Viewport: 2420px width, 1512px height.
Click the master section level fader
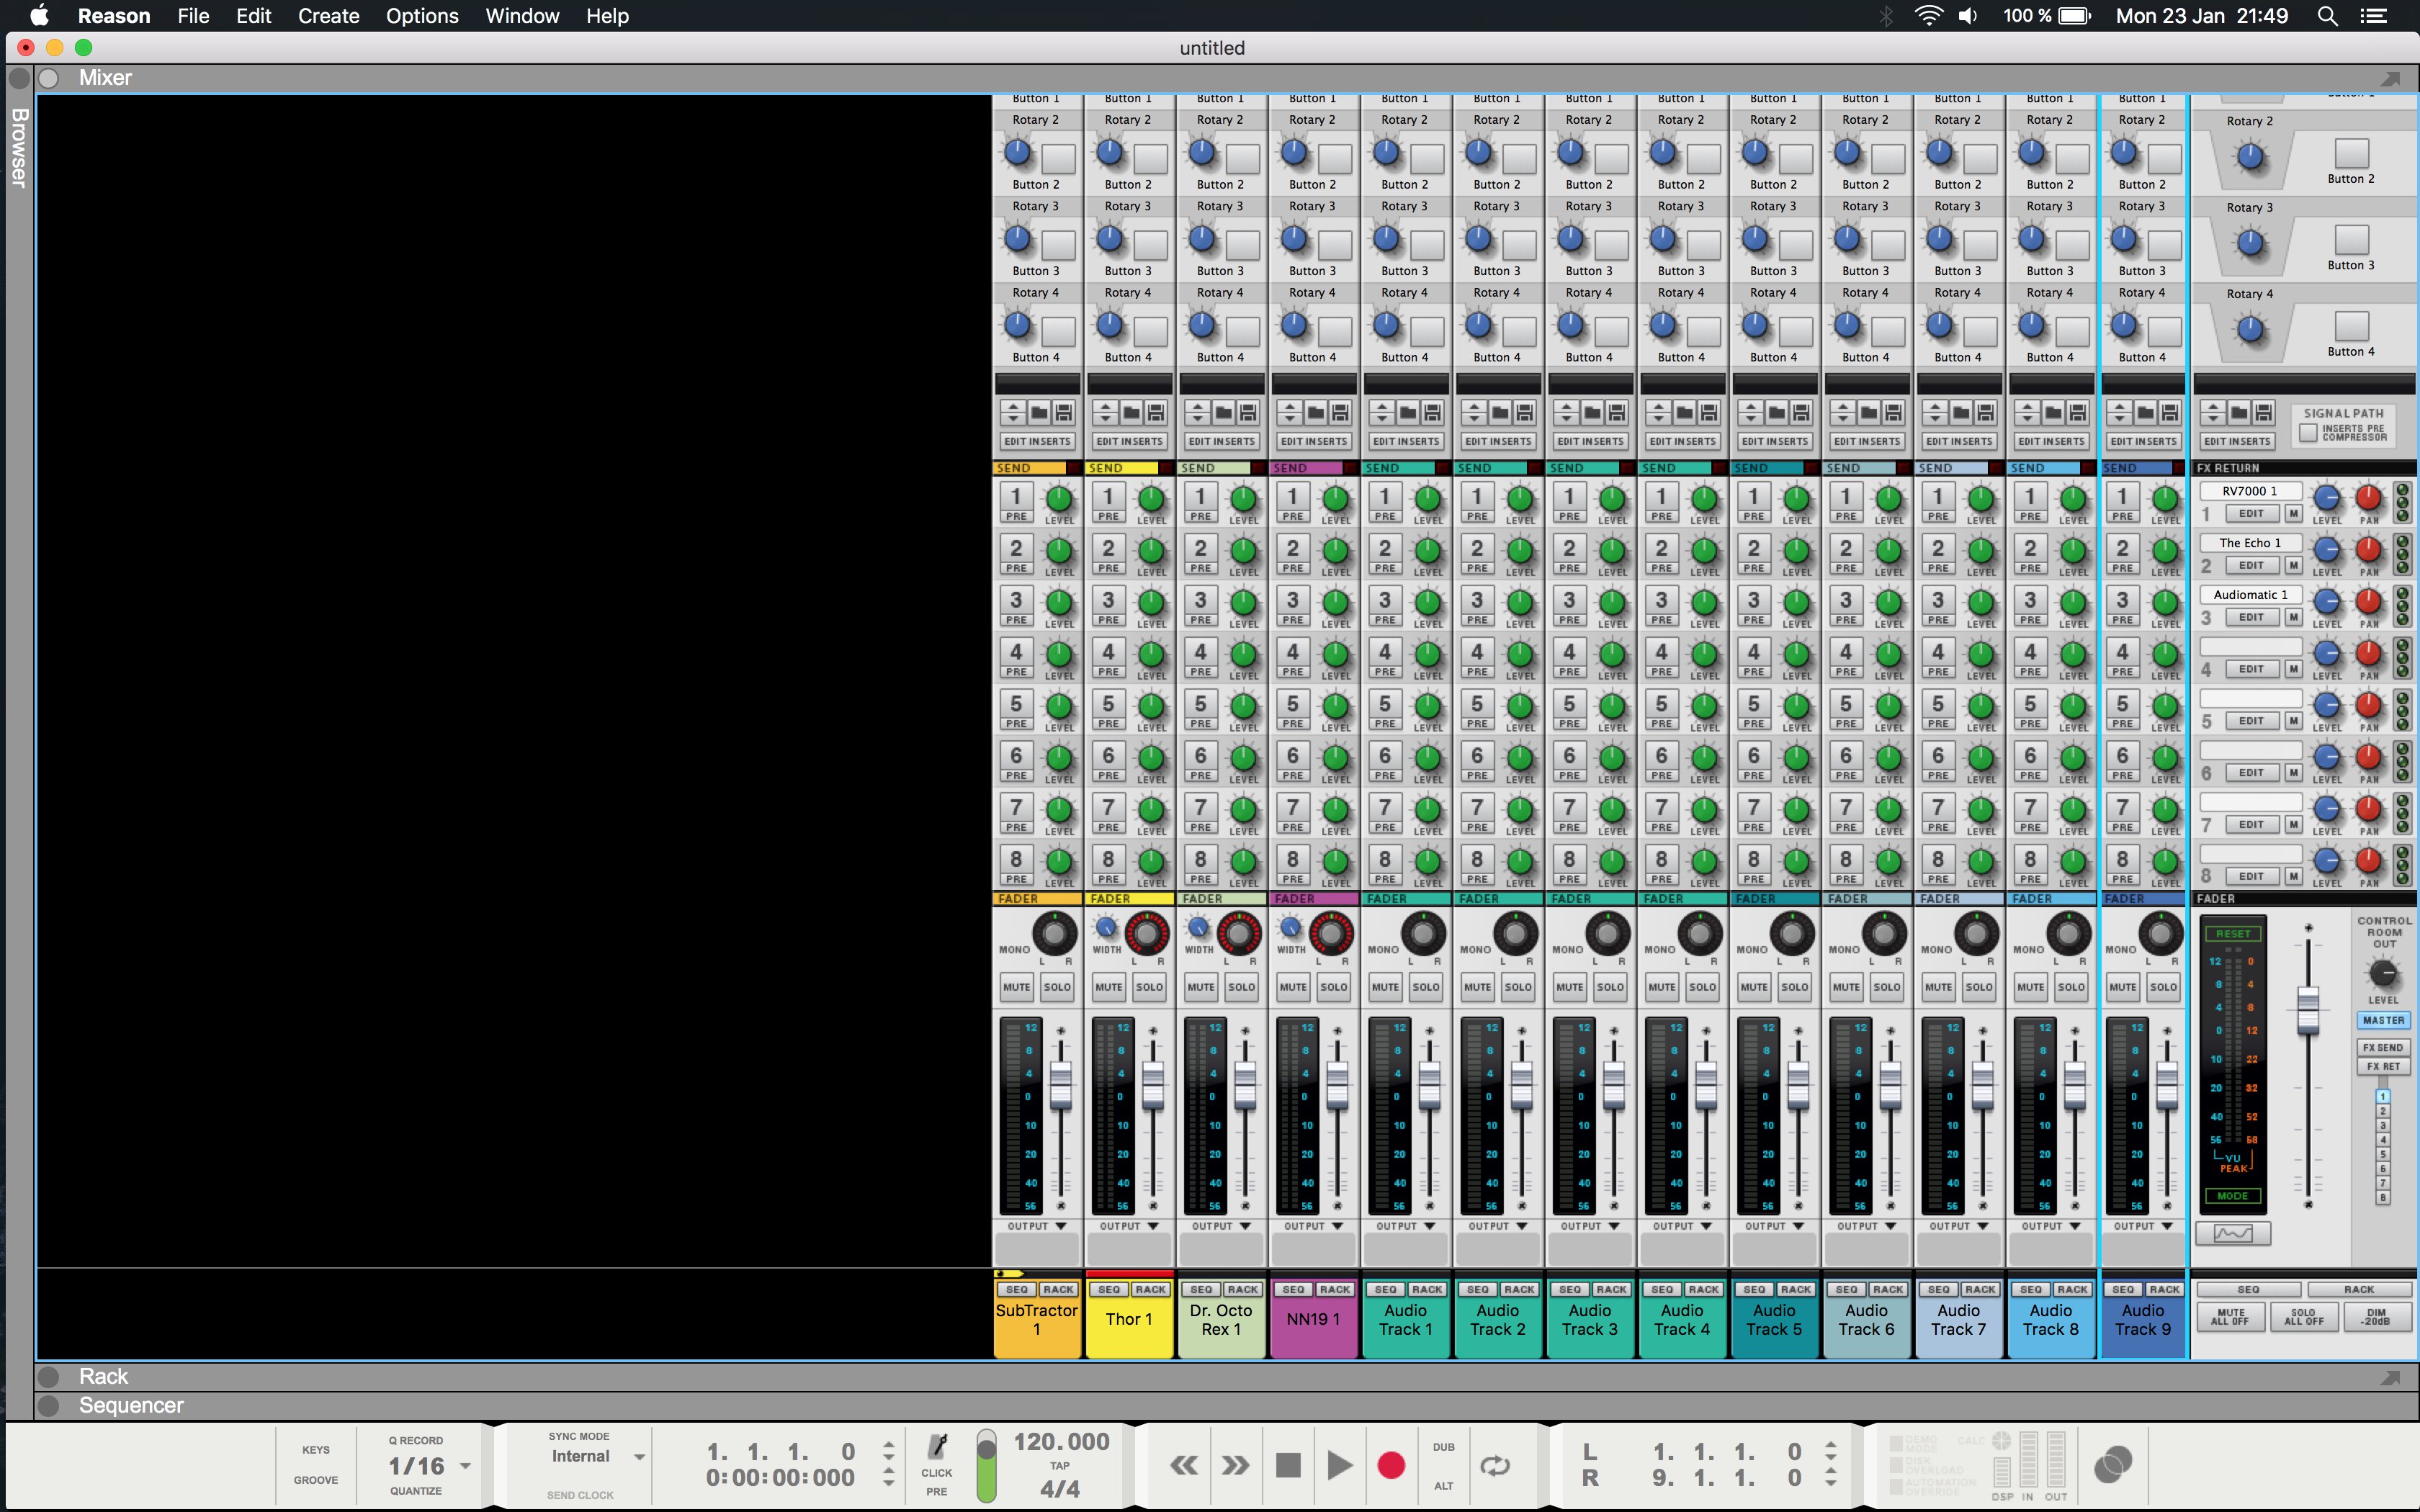2308,1010
